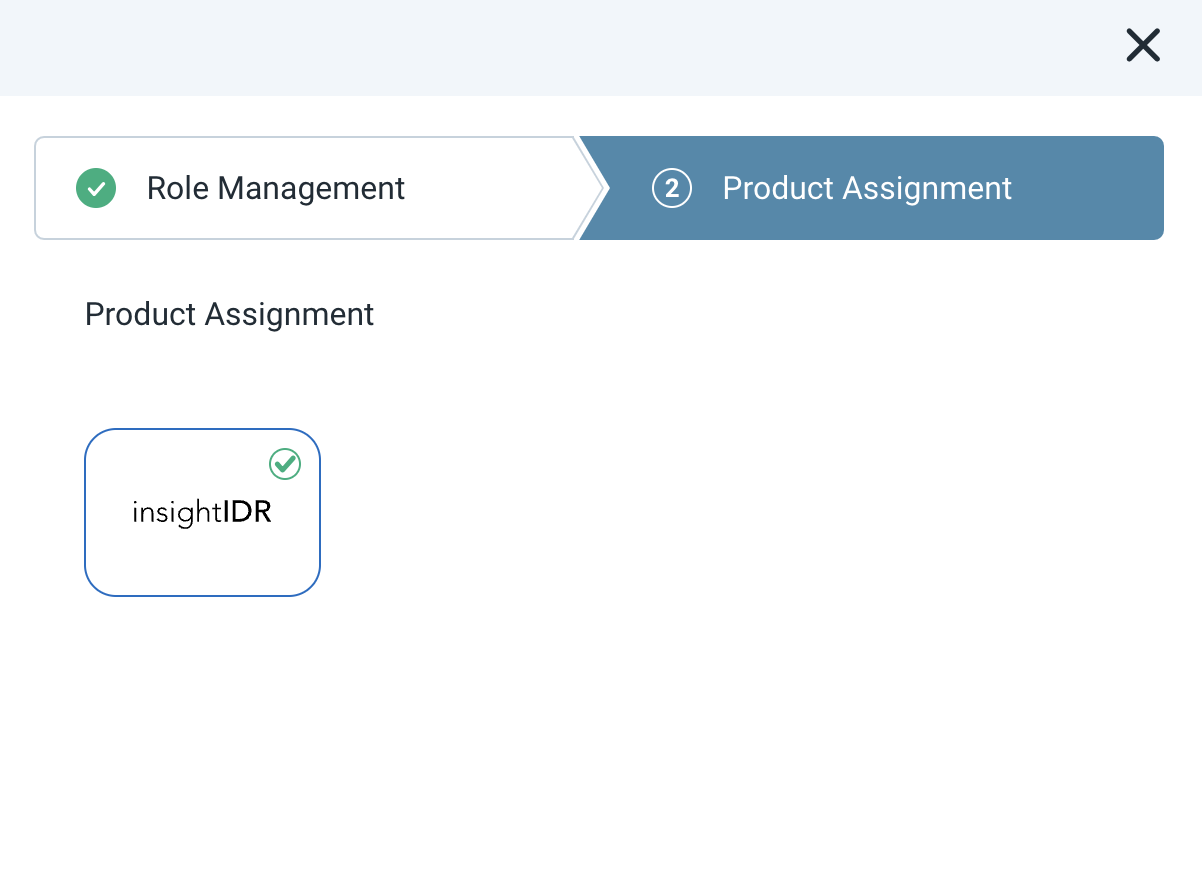
Task: Click the circled 2 in the blue step
Action: point(672,188)
